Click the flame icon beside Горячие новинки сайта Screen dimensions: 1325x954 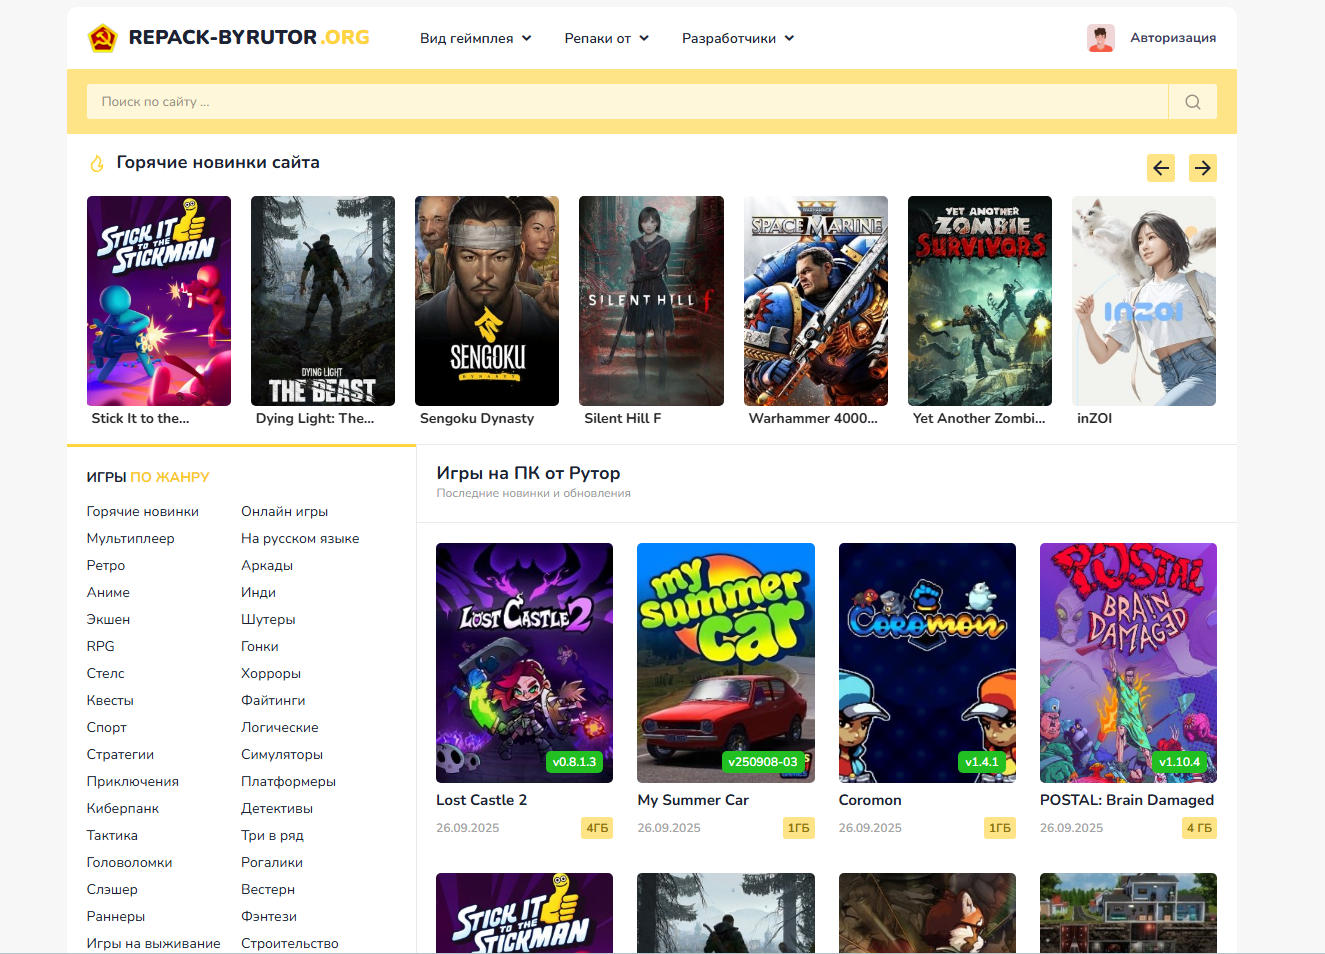(97, 163)
